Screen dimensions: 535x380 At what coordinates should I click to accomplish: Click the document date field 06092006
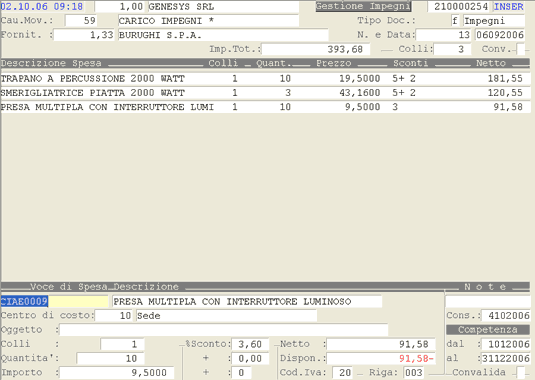500,35
